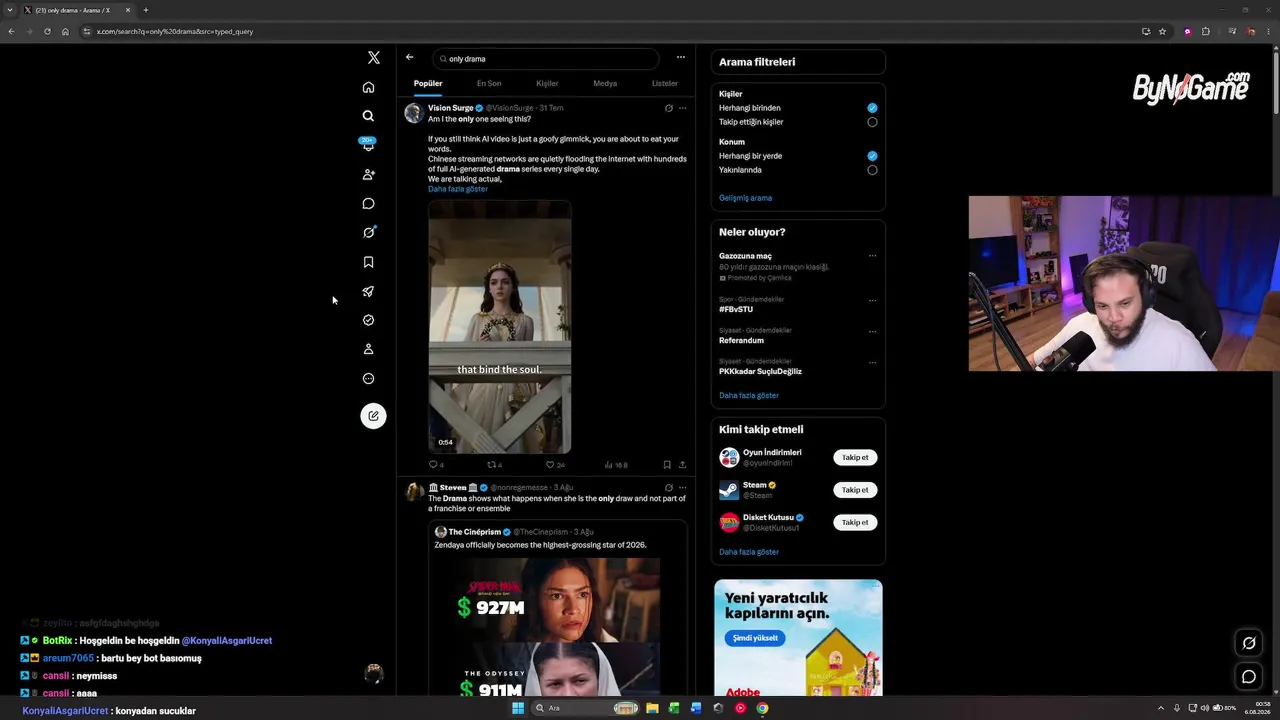Open more options on Steven's post
The height and width of the screenshot is (720, 1280).
coord(683,488)
